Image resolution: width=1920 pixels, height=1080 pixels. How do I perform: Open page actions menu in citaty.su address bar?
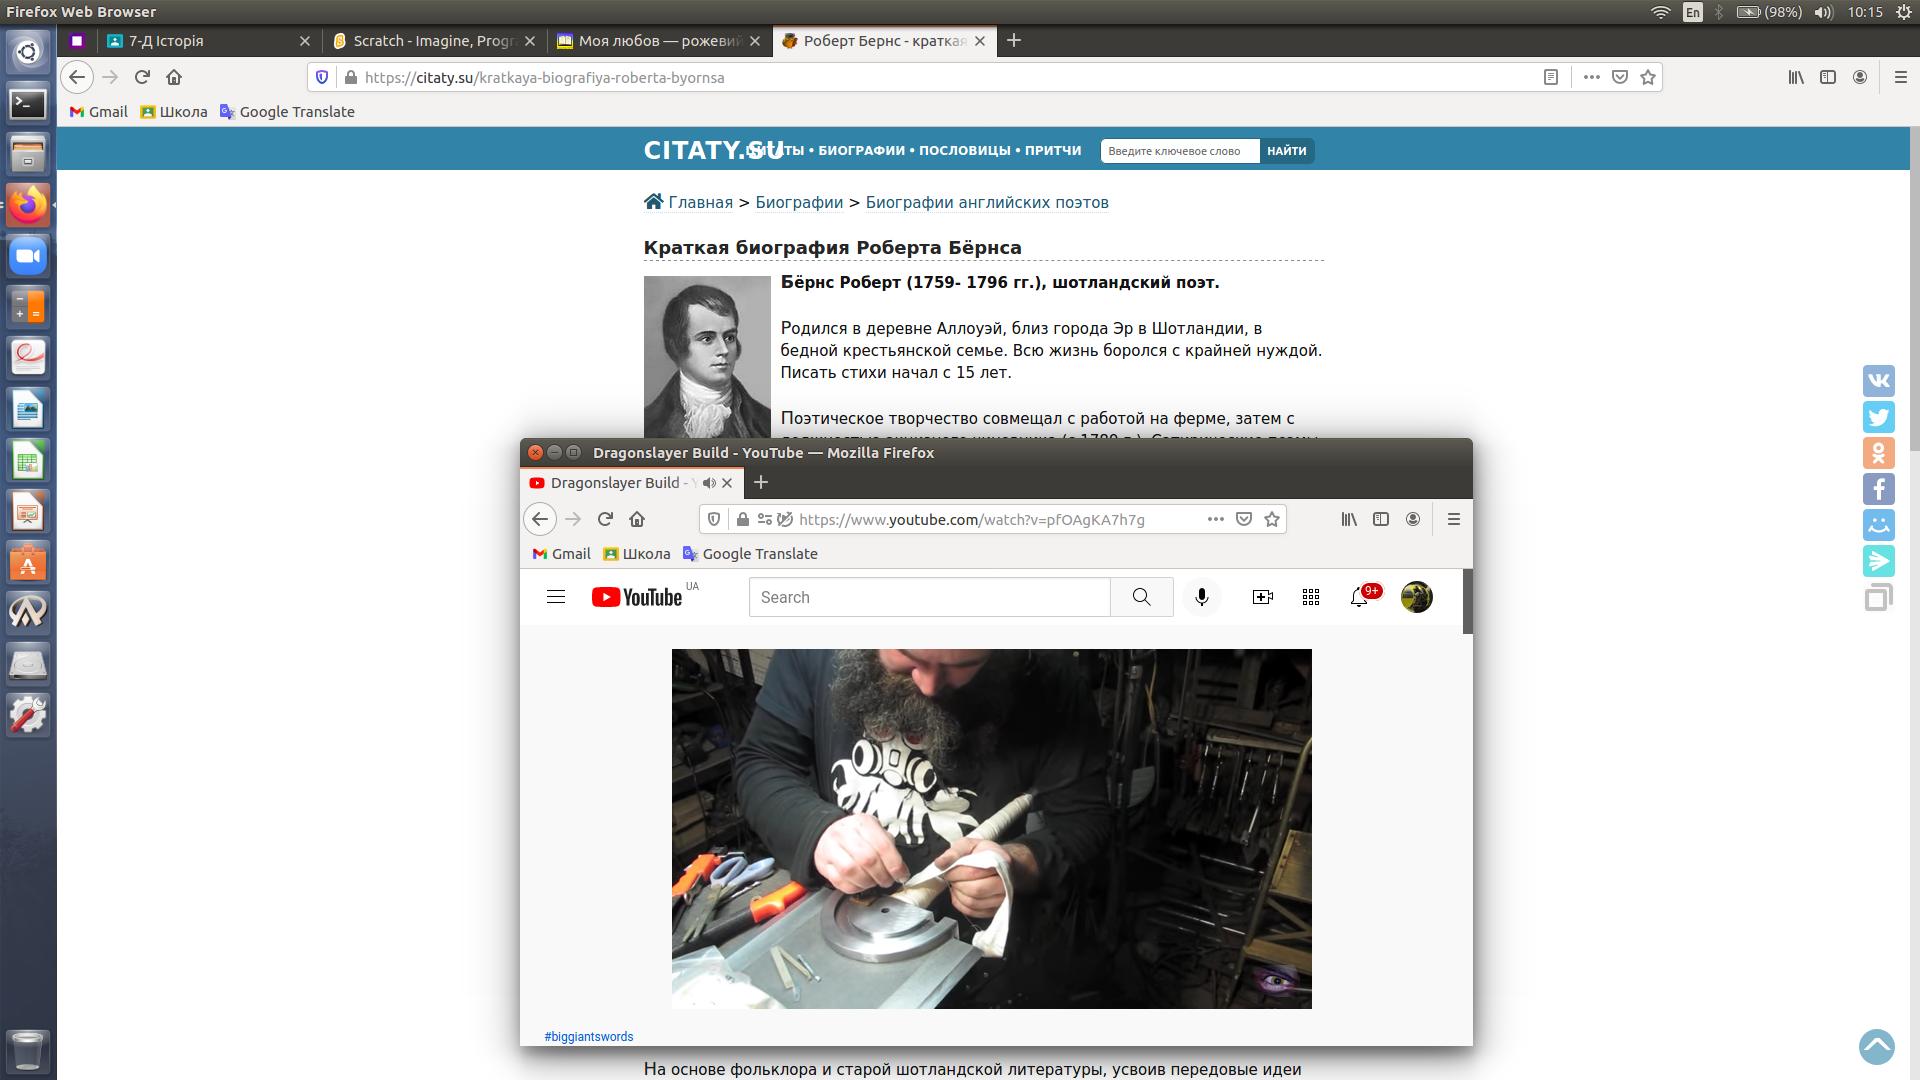point(1591,77)
